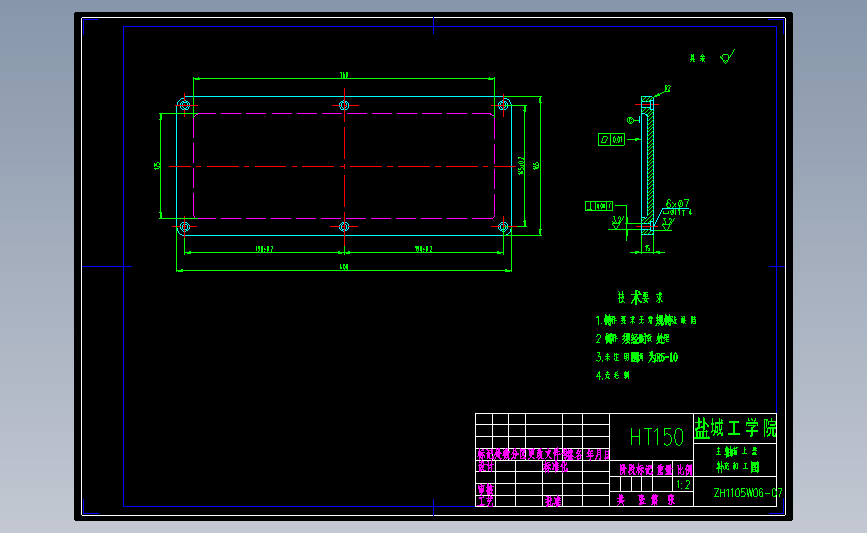
Task: Click the 批准 label in title block
Action: 553,501
